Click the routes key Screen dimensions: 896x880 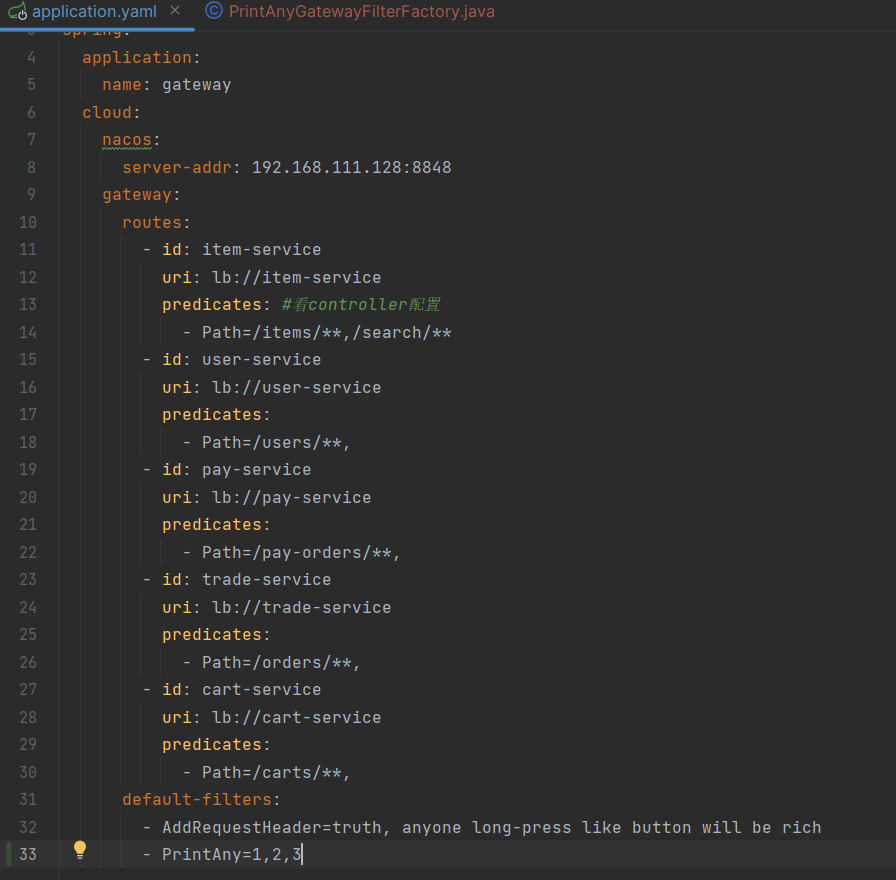coord(154,222)
